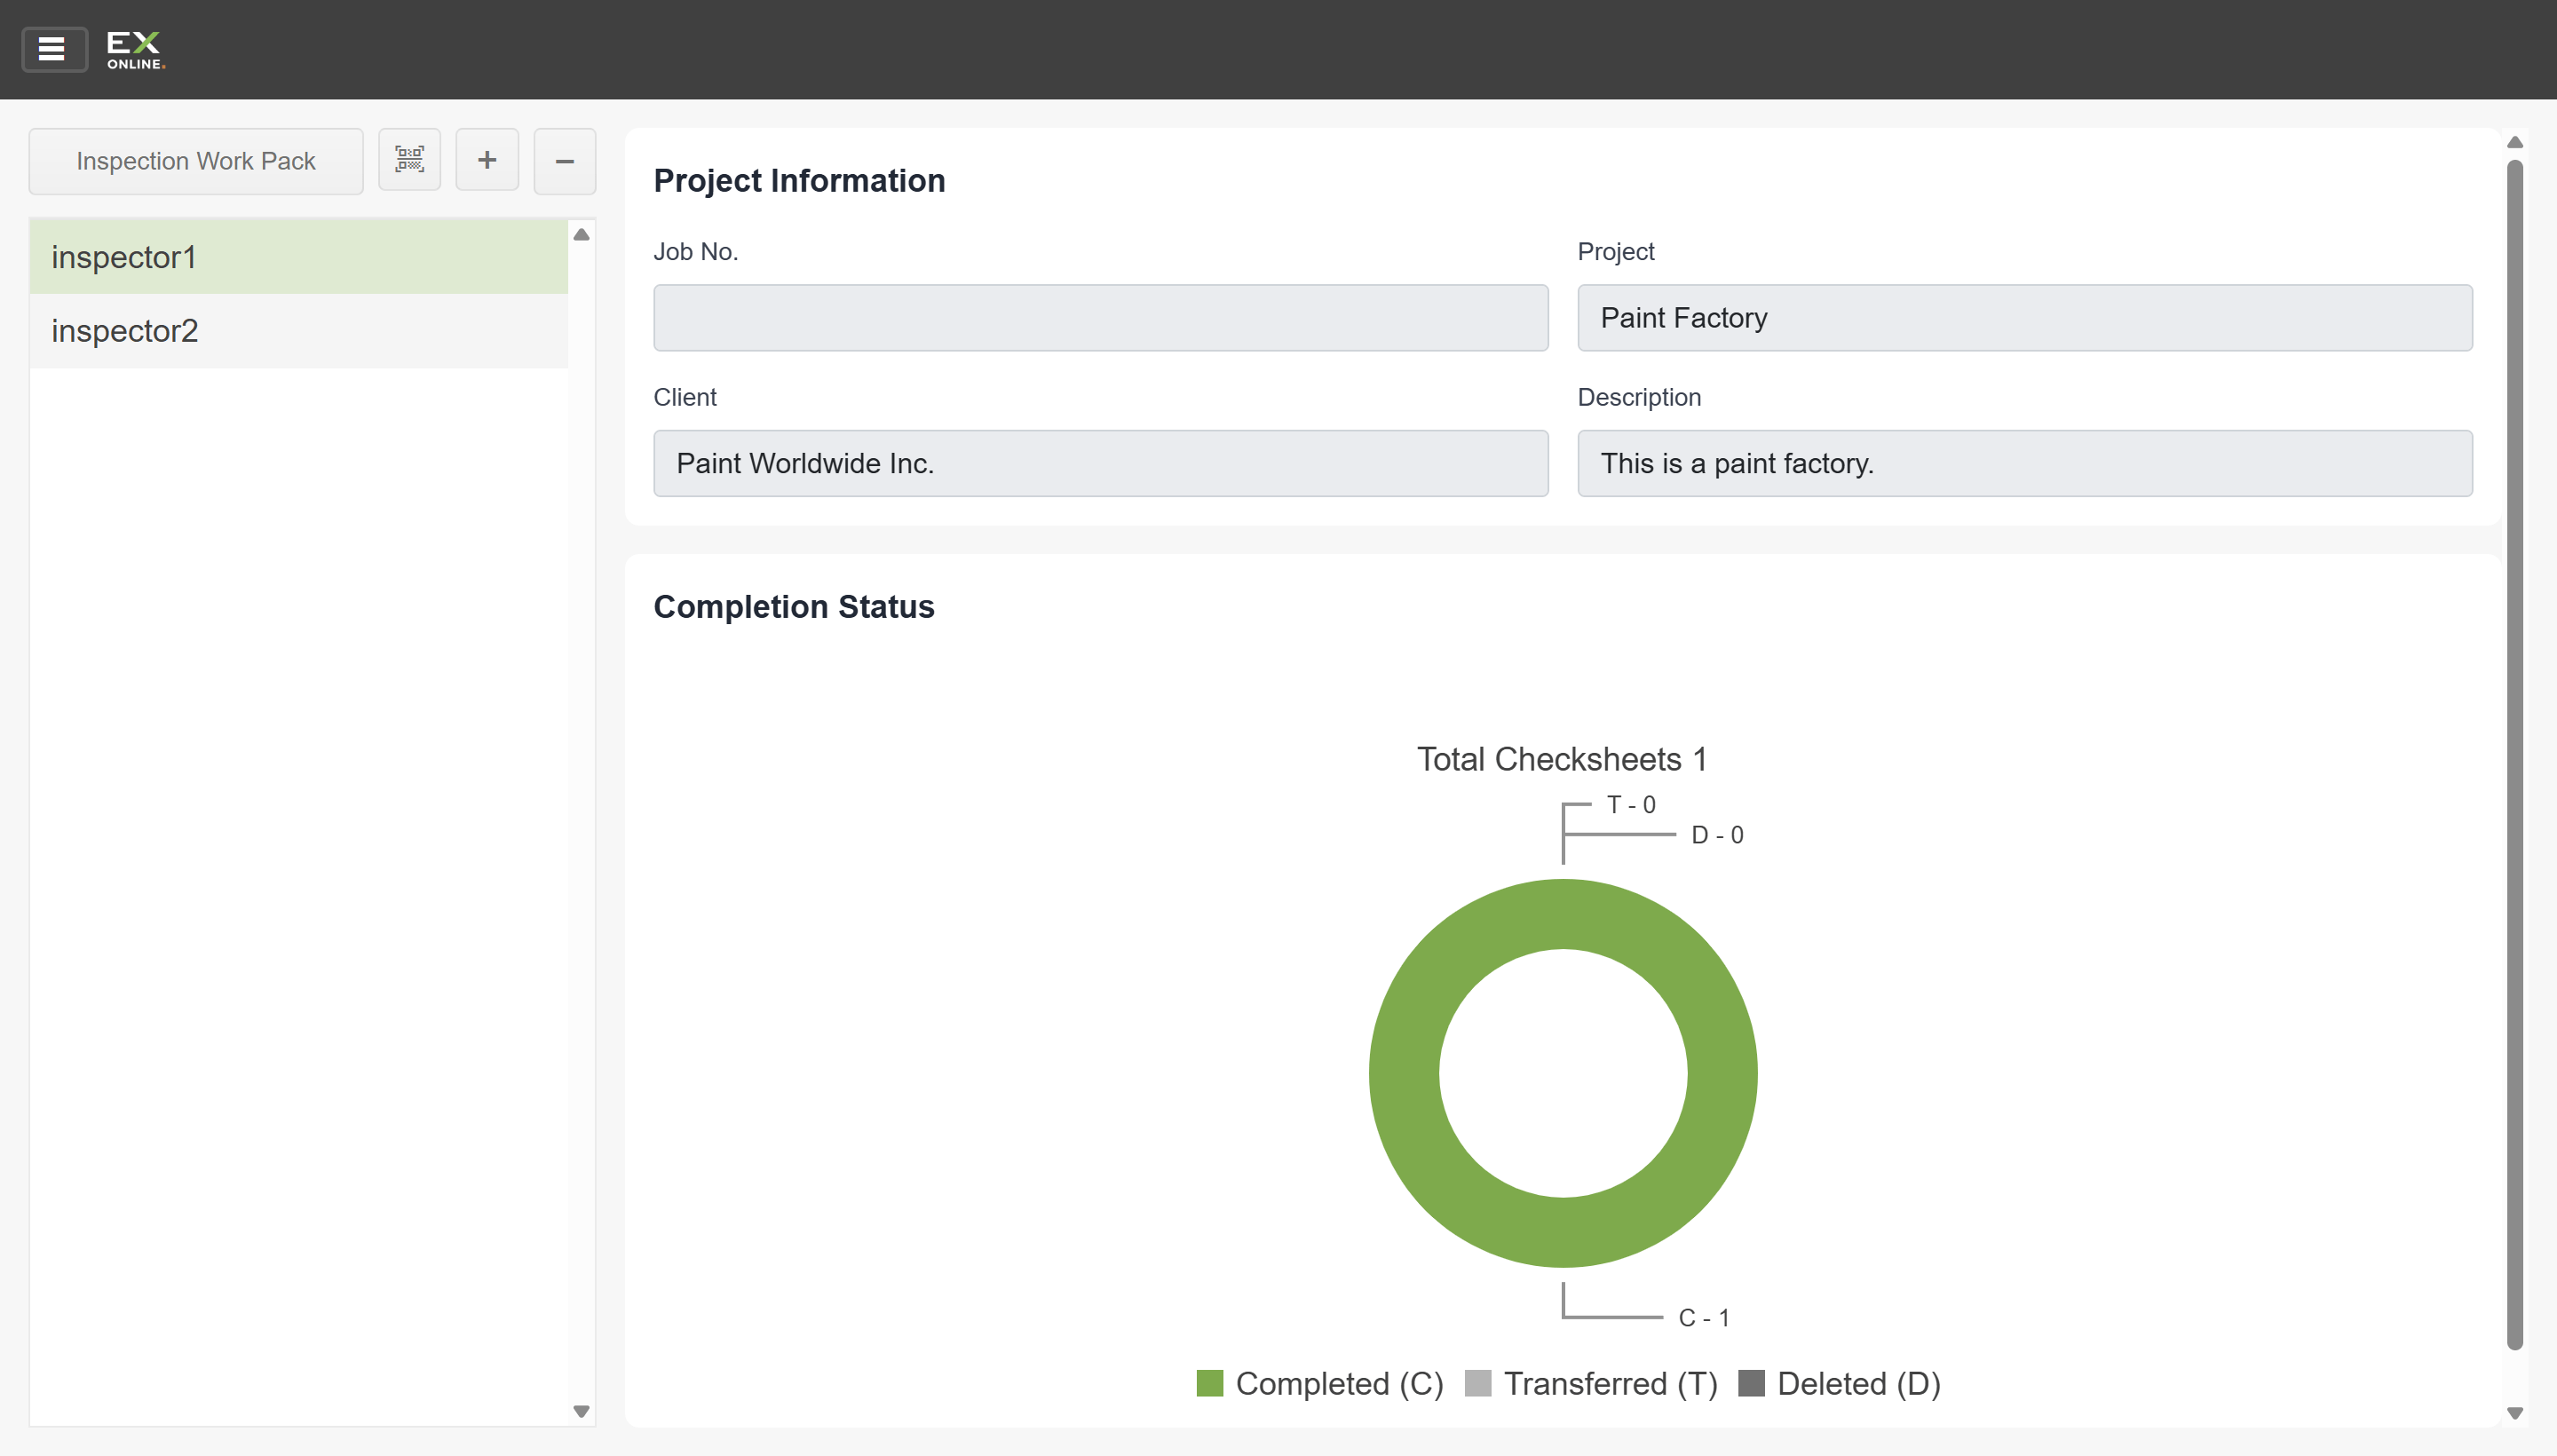This screenshot has height=1456, width=2557.
Task: Select inspector2 in the list
Action: pos(298,331)
